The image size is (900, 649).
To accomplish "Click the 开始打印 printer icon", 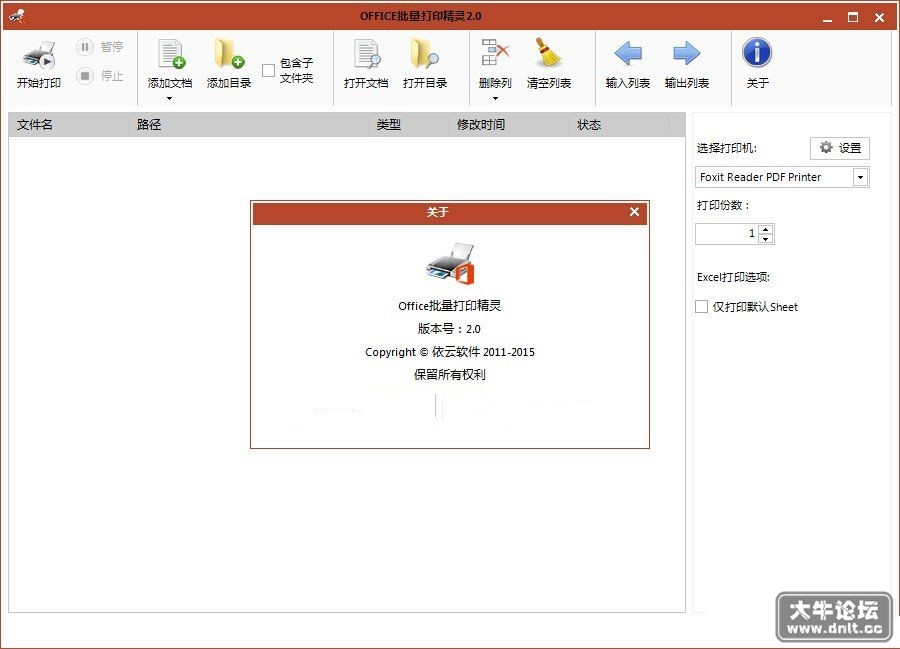I will pos(39,55).
